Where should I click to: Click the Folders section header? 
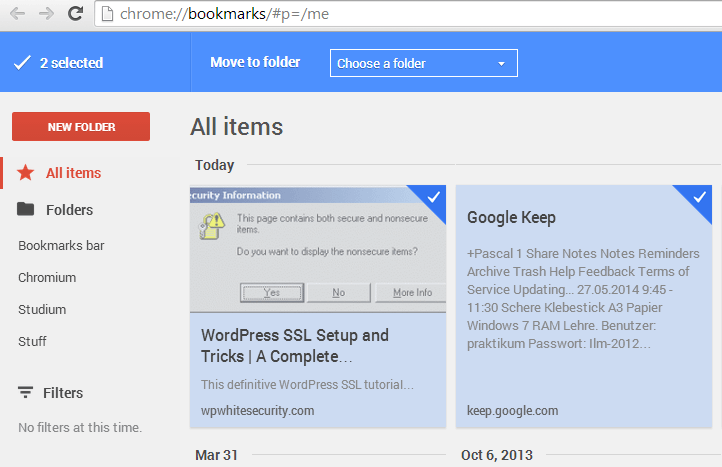[69, 210]
